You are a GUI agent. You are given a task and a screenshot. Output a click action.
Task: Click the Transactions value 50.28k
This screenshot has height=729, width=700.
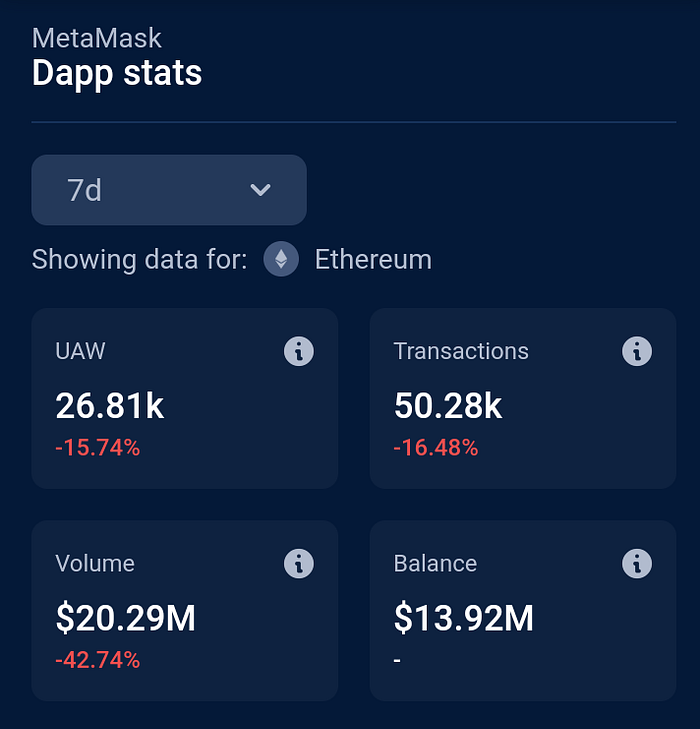[x=448, y=406]
